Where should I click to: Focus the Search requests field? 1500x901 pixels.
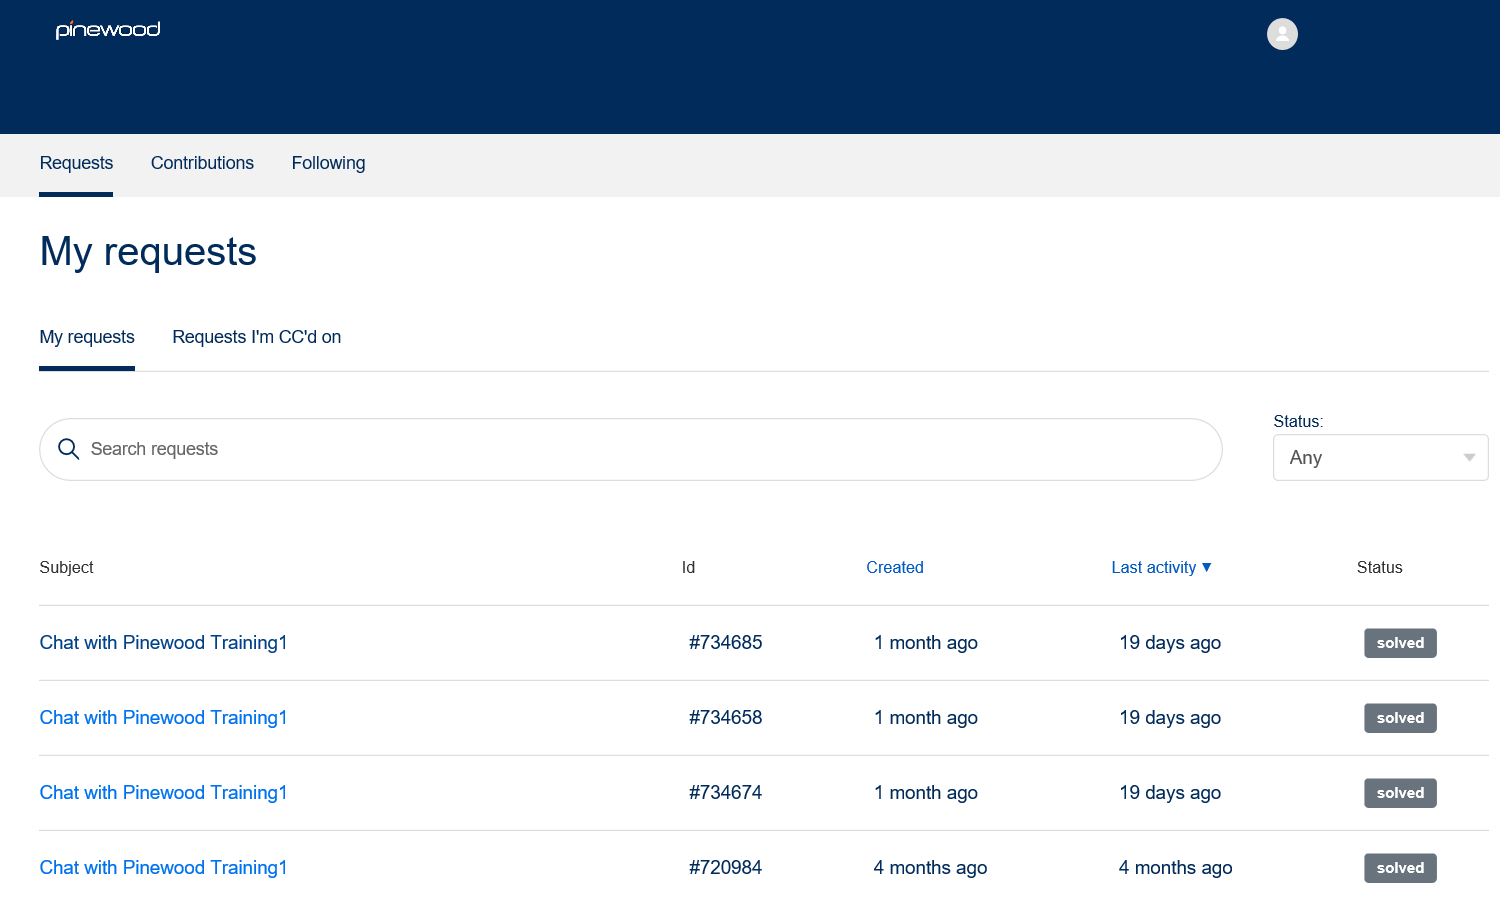(x=631, y=449)
